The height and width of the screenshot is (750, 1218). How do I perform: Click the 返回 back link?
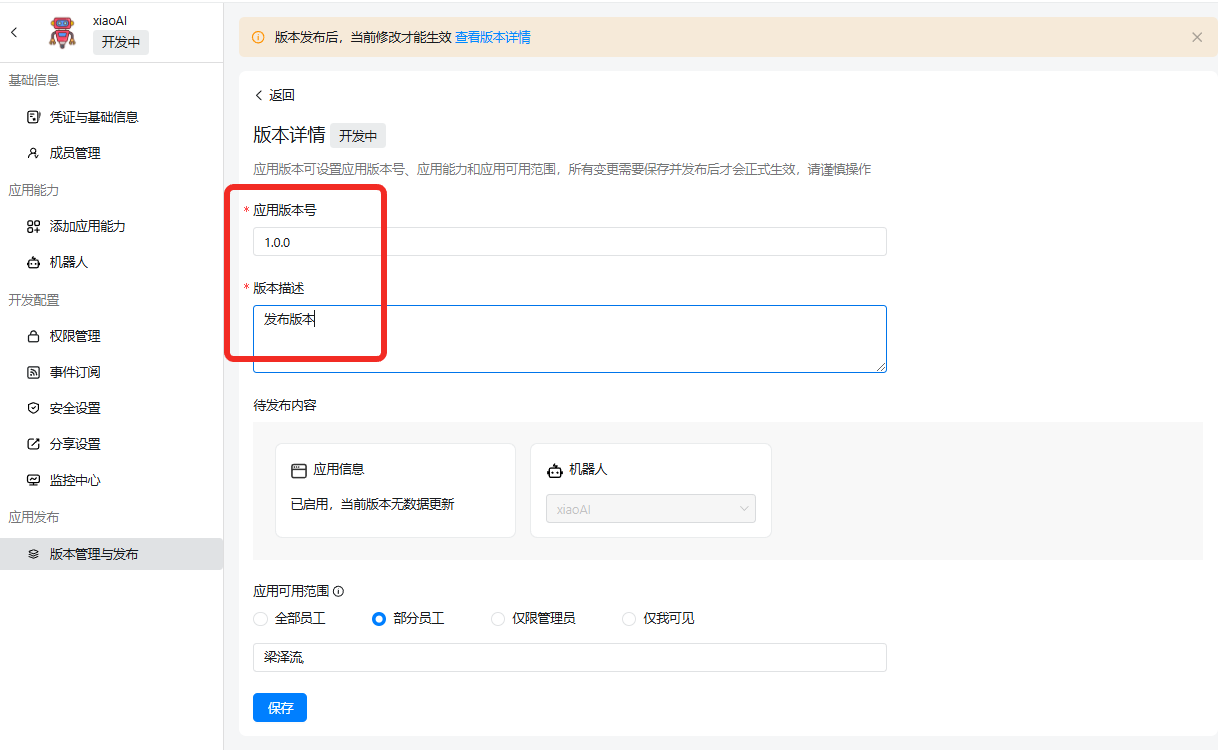(x=274, y=95)
